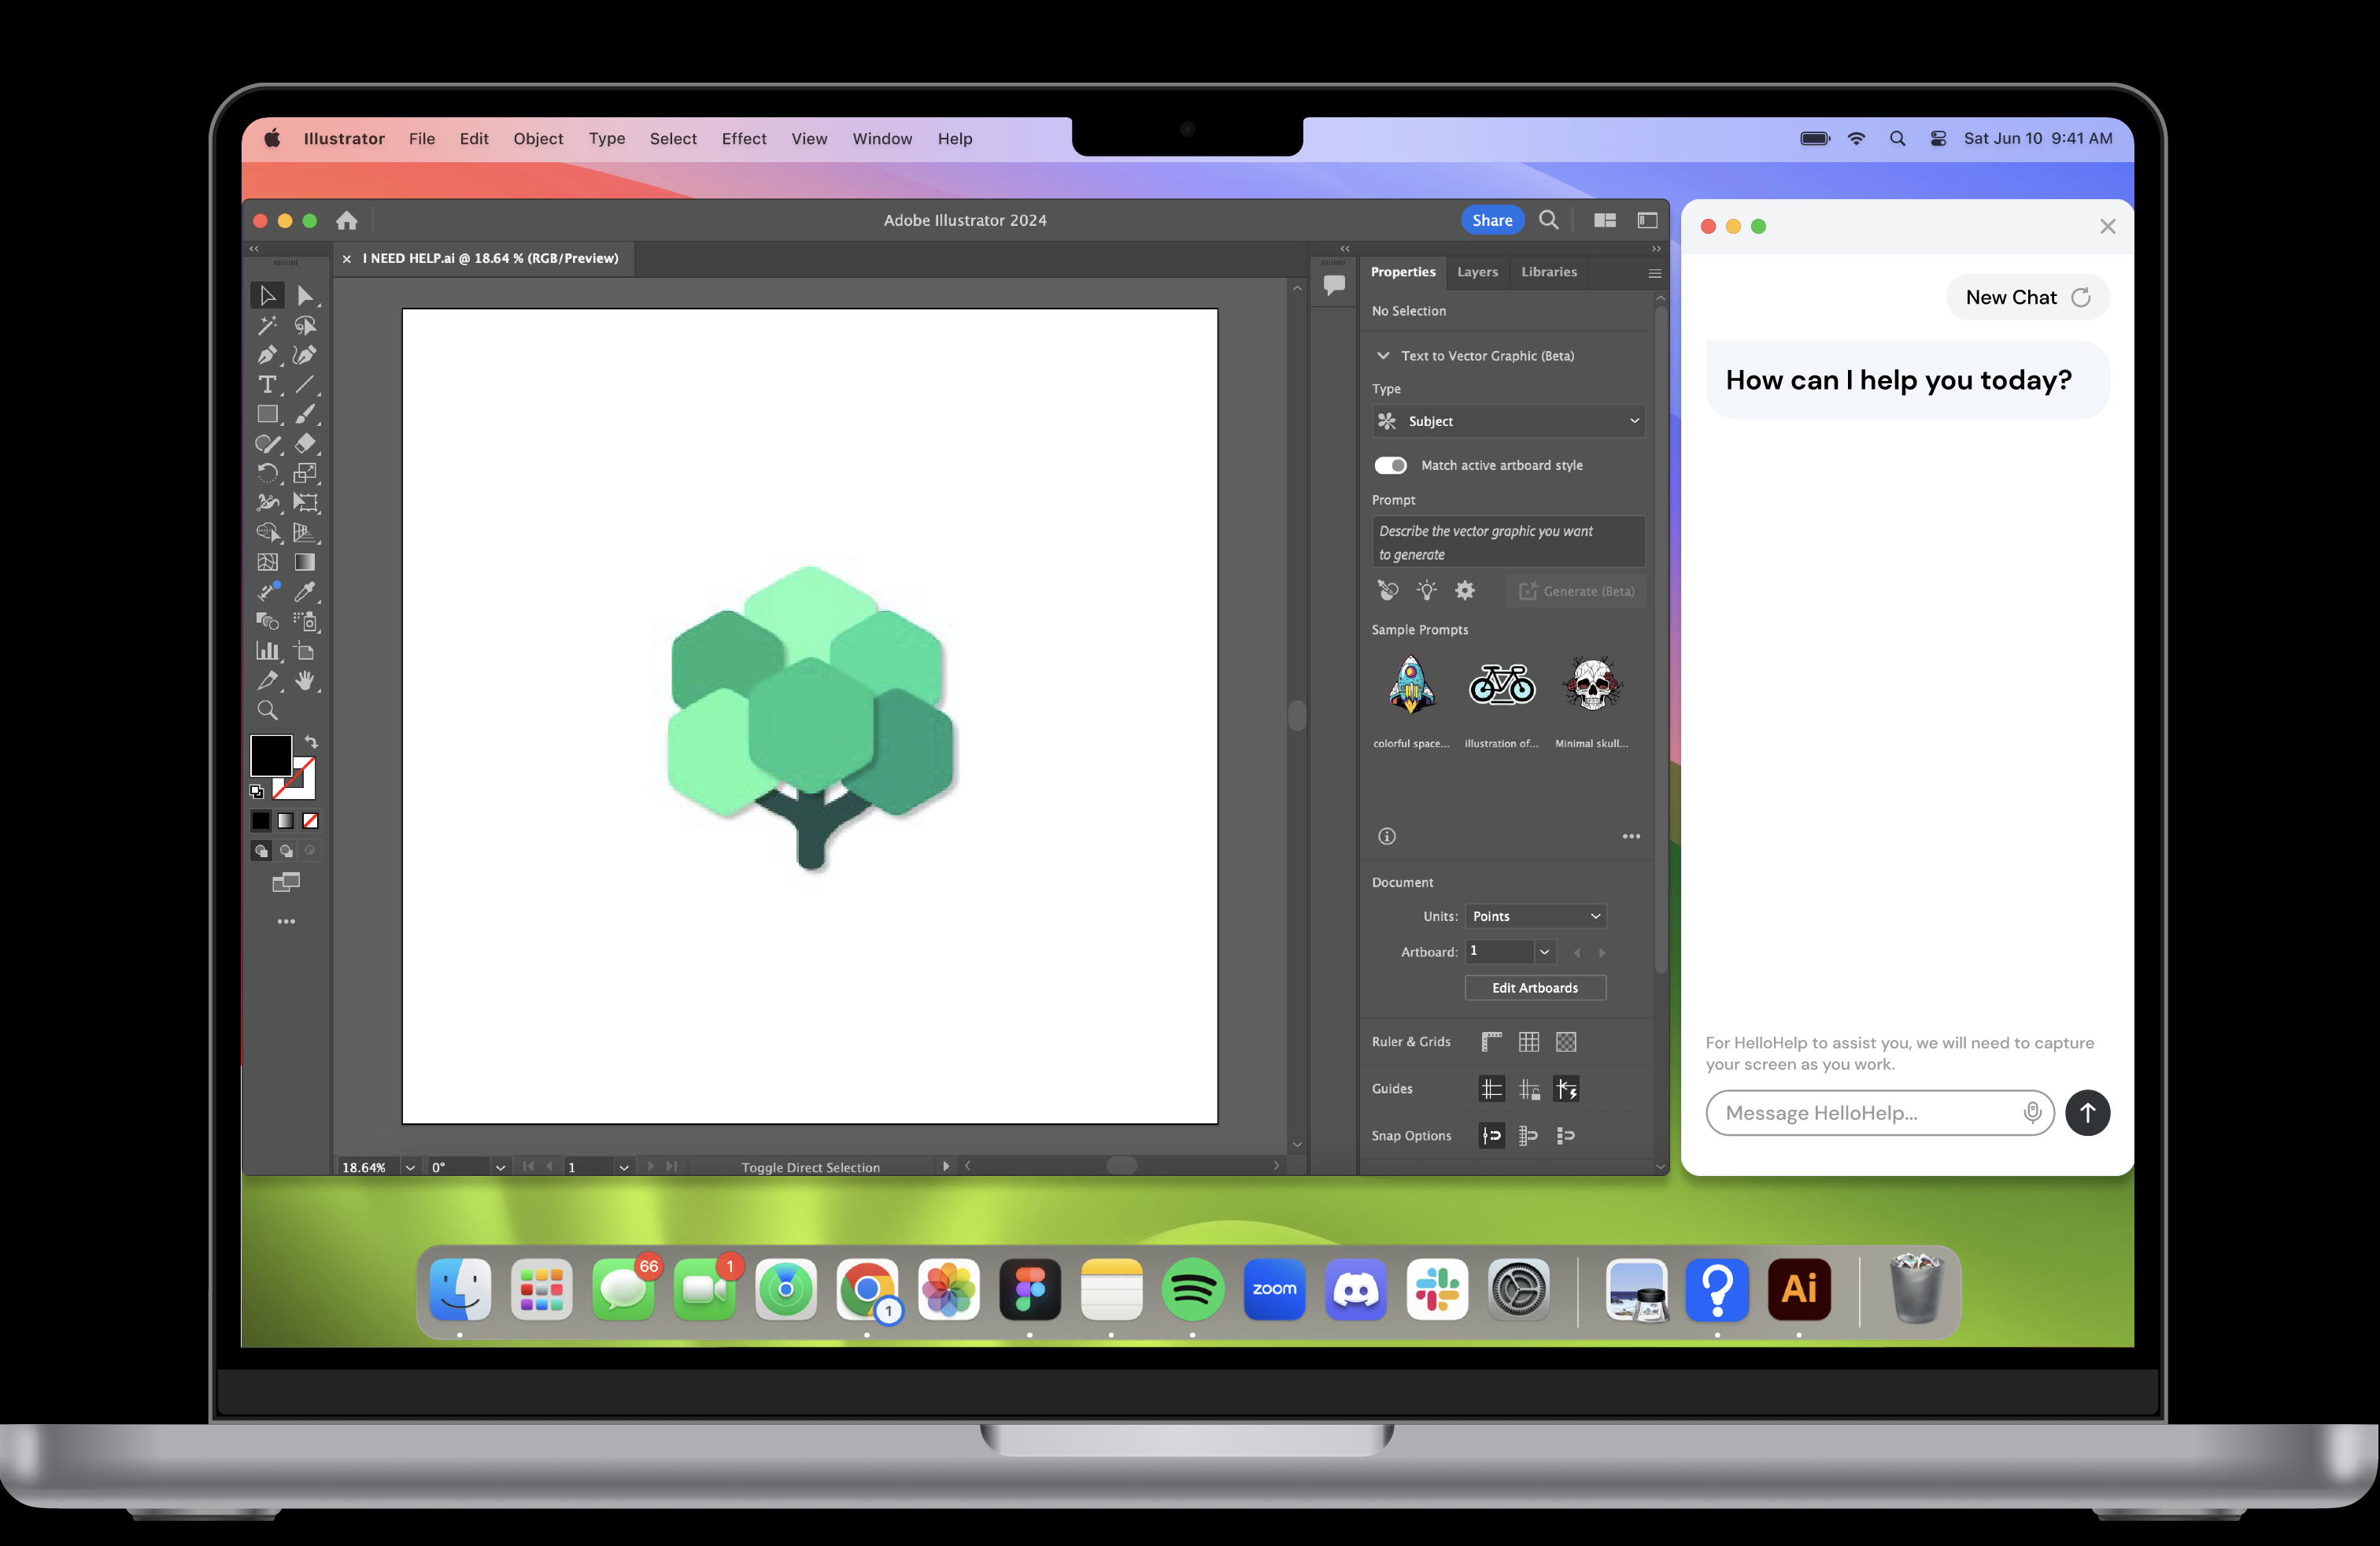Select the Hand tool
Screen dimensions: 2380x1546
[x=305, y=681]
